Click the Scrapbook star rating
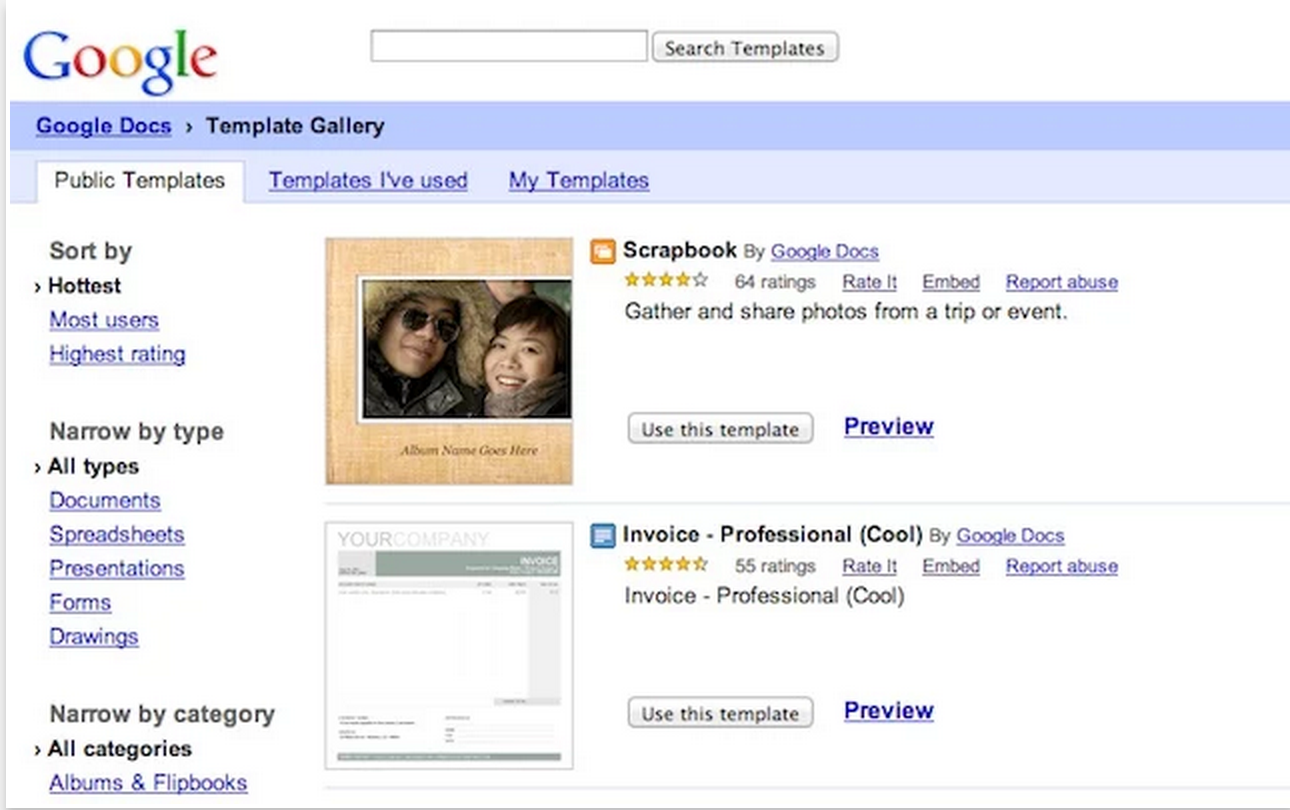Image resolution: width=1290 pixels, height=810 pixels. (666, 281)
